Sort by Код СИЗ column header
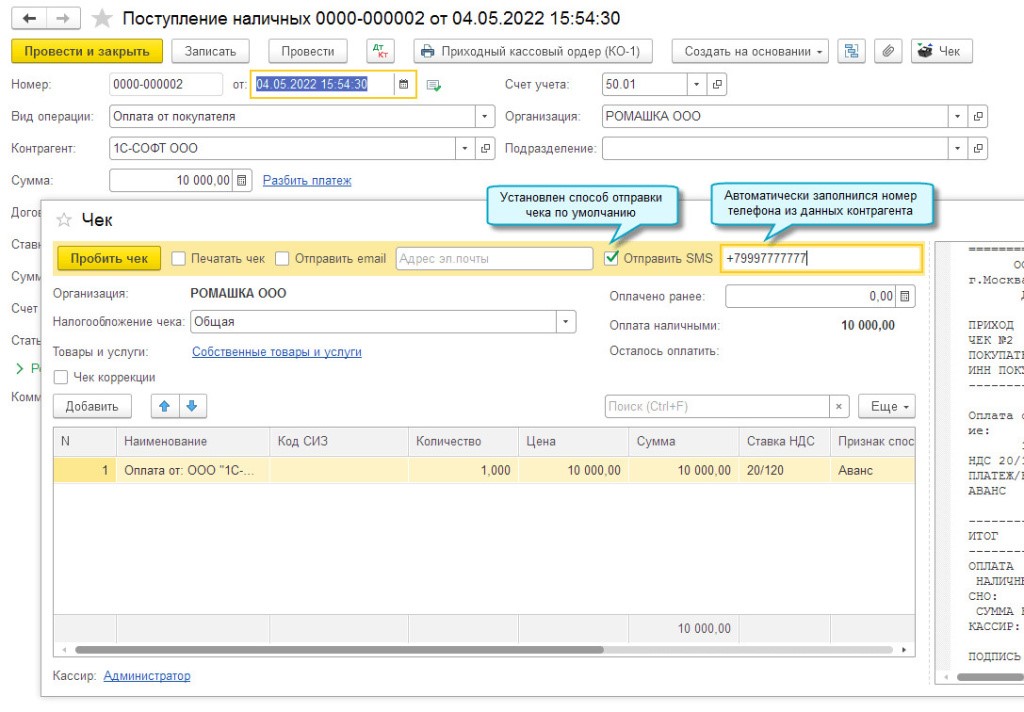The width and height of the screenshot is (1024, 712). tap(339, 442)
